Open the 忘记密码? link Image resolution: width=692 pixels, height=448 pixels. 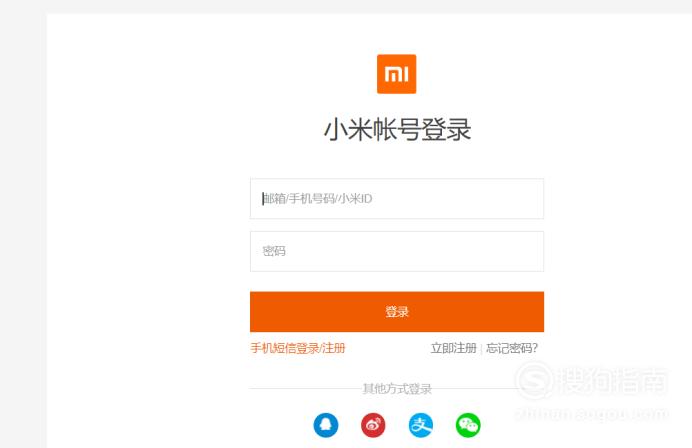[512, 348]
